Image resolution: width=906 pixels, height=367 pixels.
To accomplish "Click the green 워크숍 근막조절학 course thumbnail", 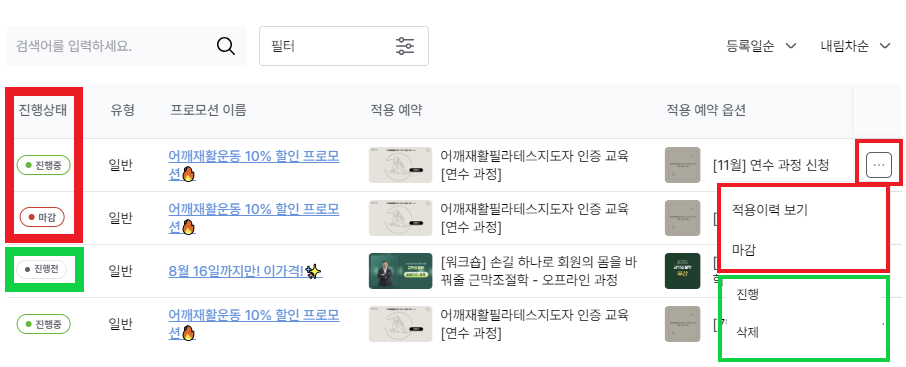I will coord(400,270).
